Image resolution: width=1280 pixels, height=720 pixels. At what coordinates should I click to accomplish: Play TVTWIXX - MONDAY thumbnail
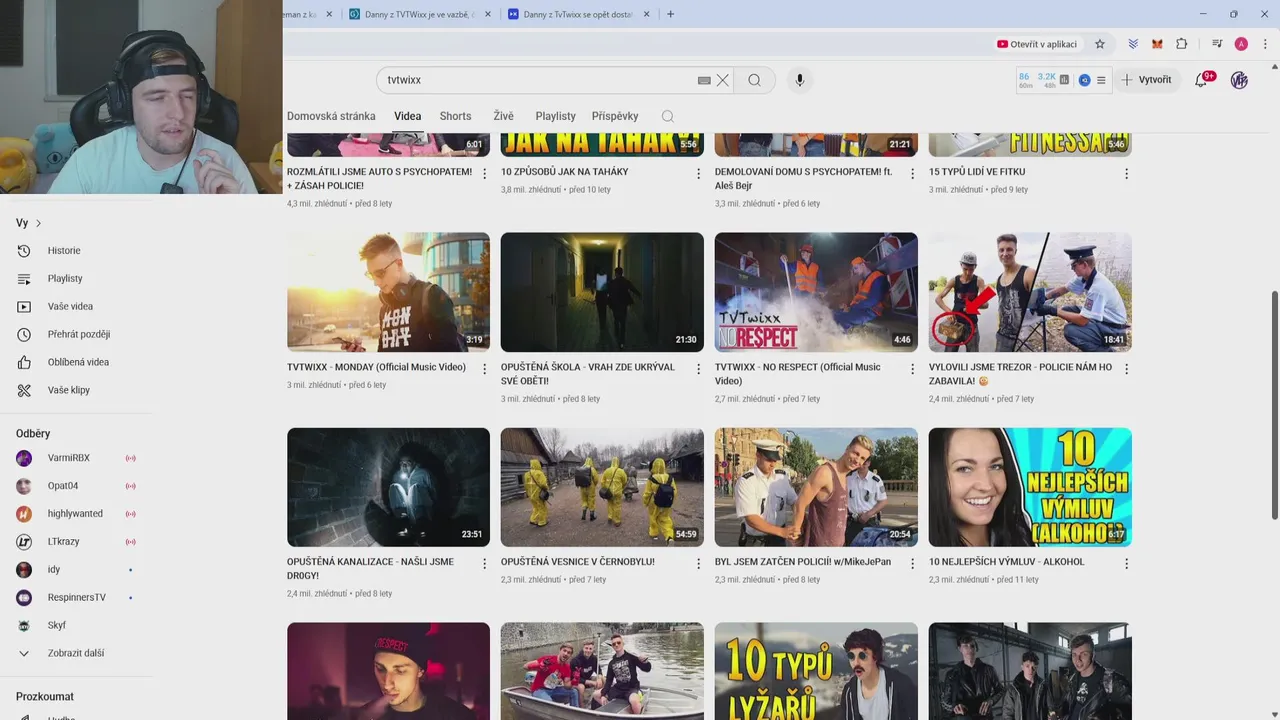[388, 292]
